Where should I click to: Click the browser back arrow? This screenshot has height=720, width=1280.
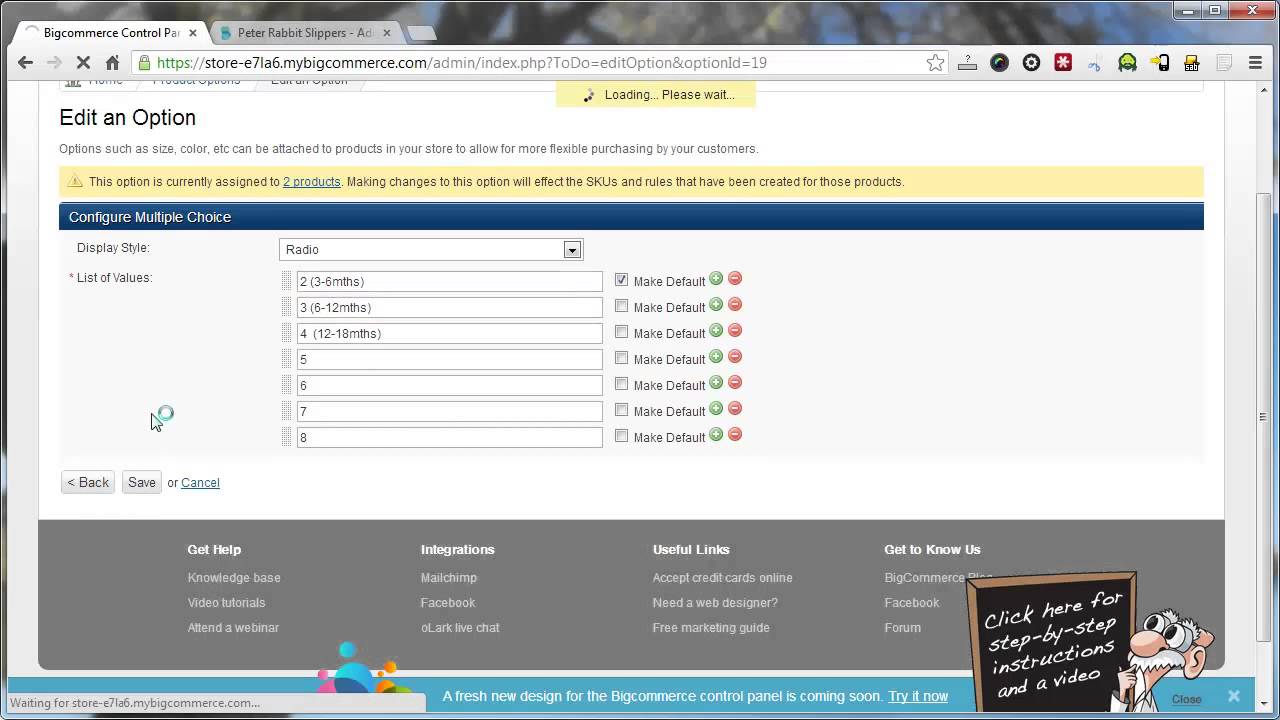tap(26, 63)
